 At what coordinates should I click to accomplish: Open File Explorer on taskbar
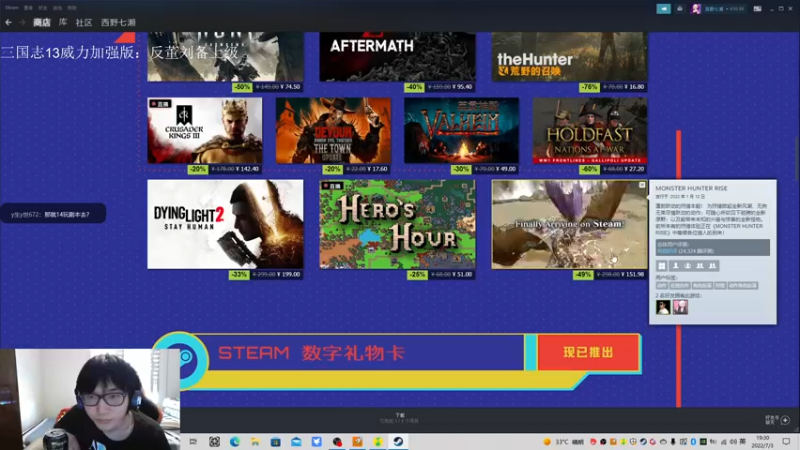pos(255,442)
